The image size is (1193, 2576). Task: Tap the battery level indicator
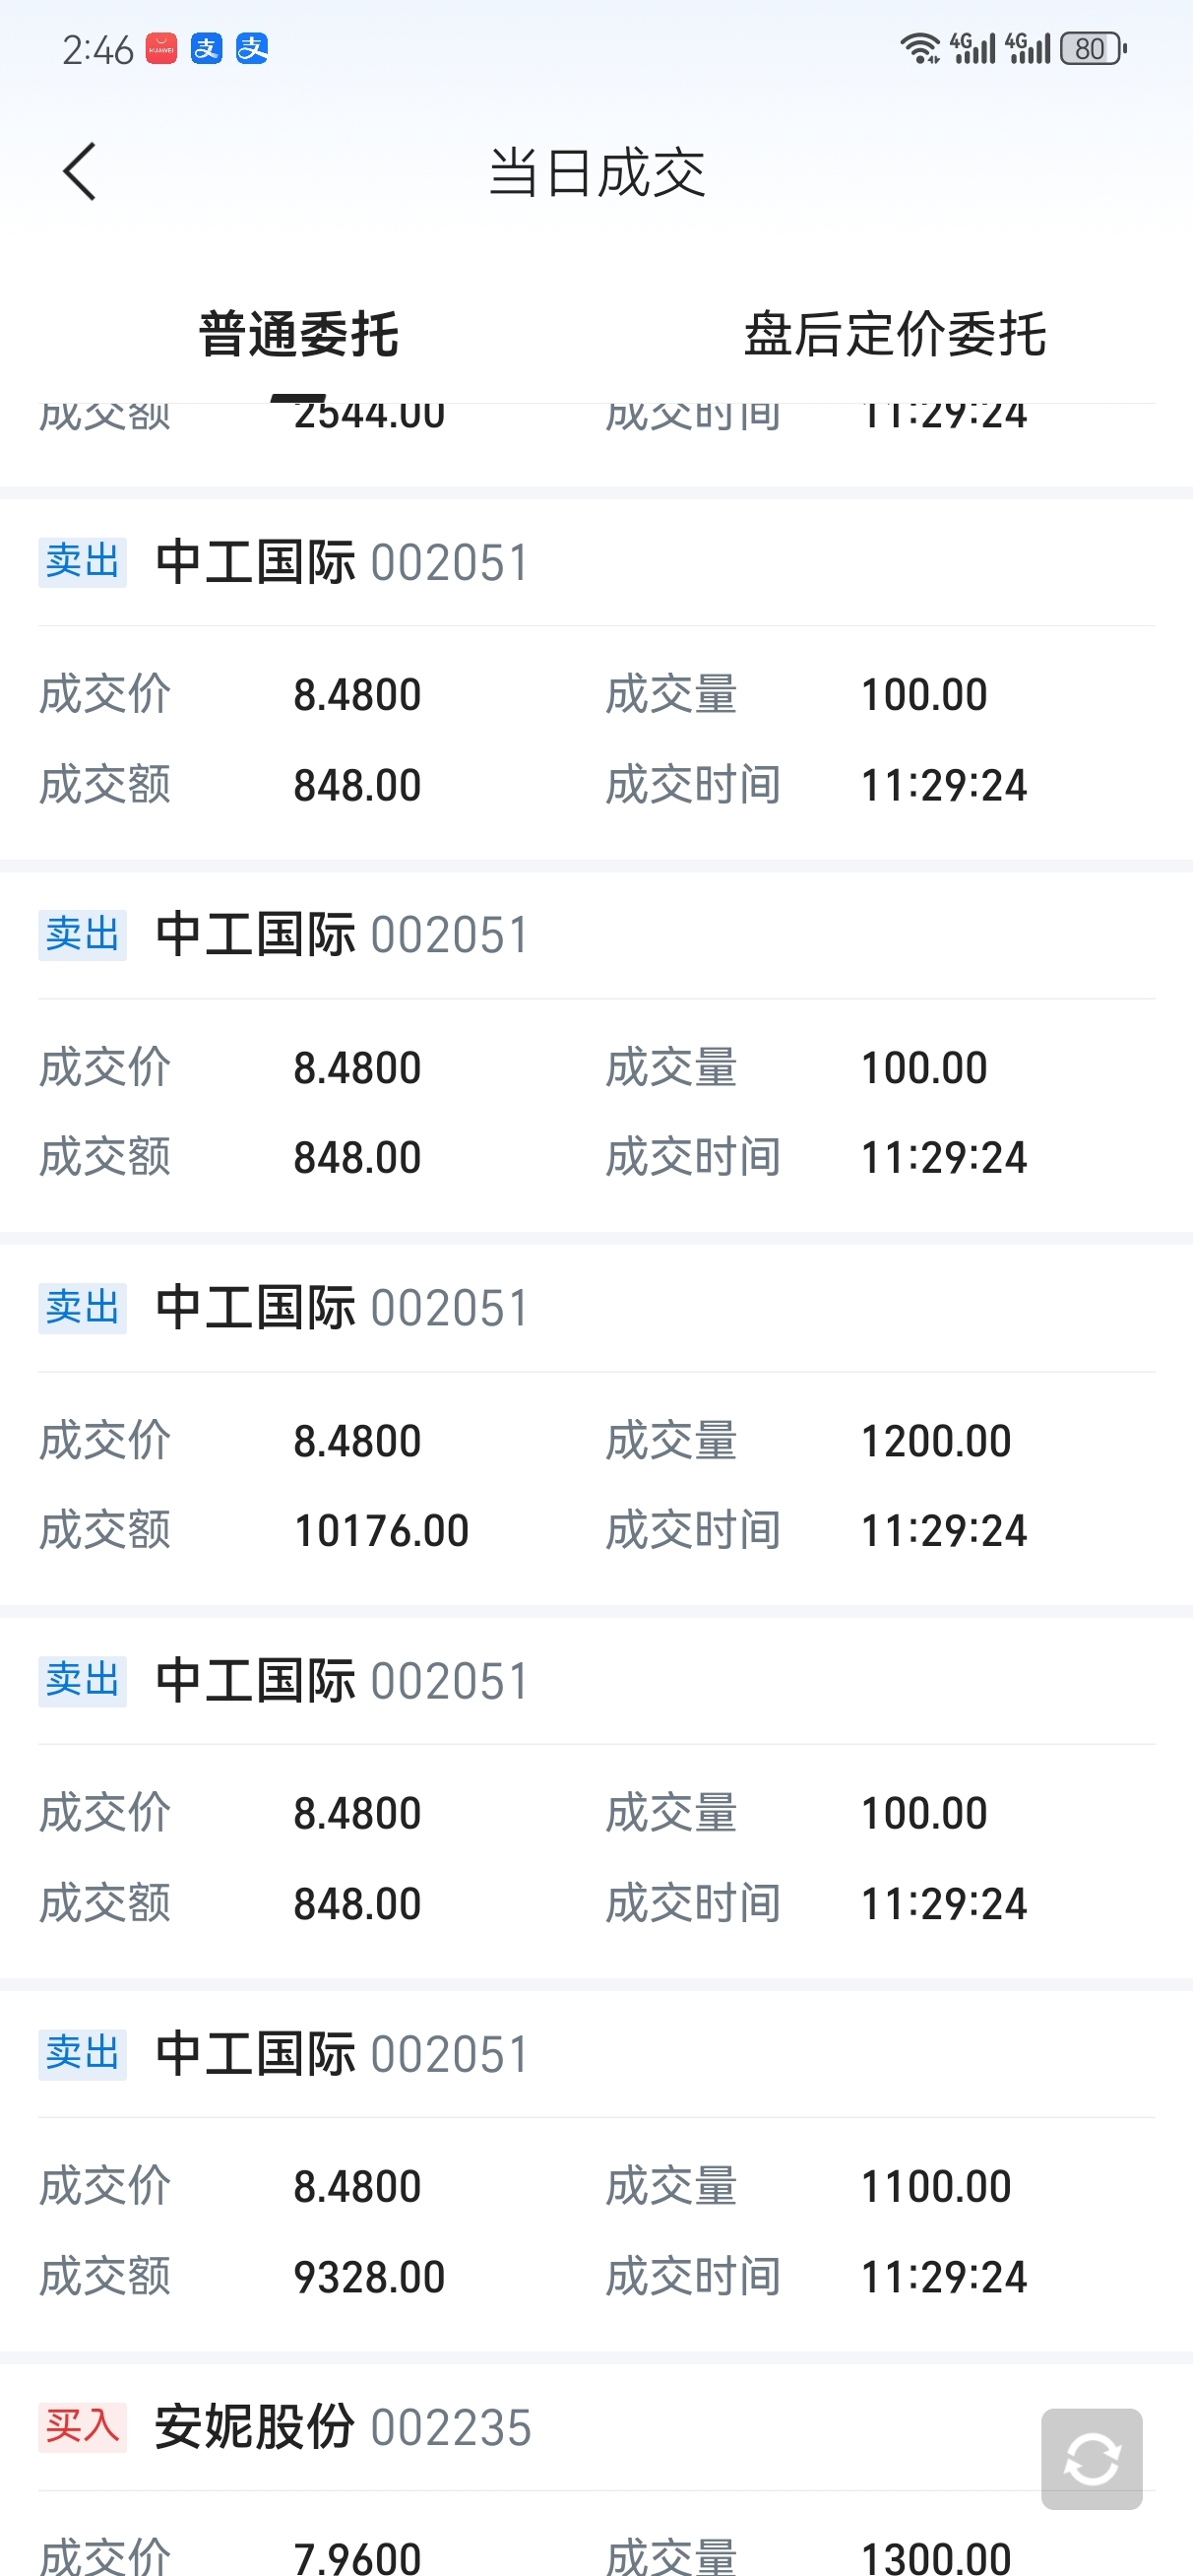(x=1093, y=49)
